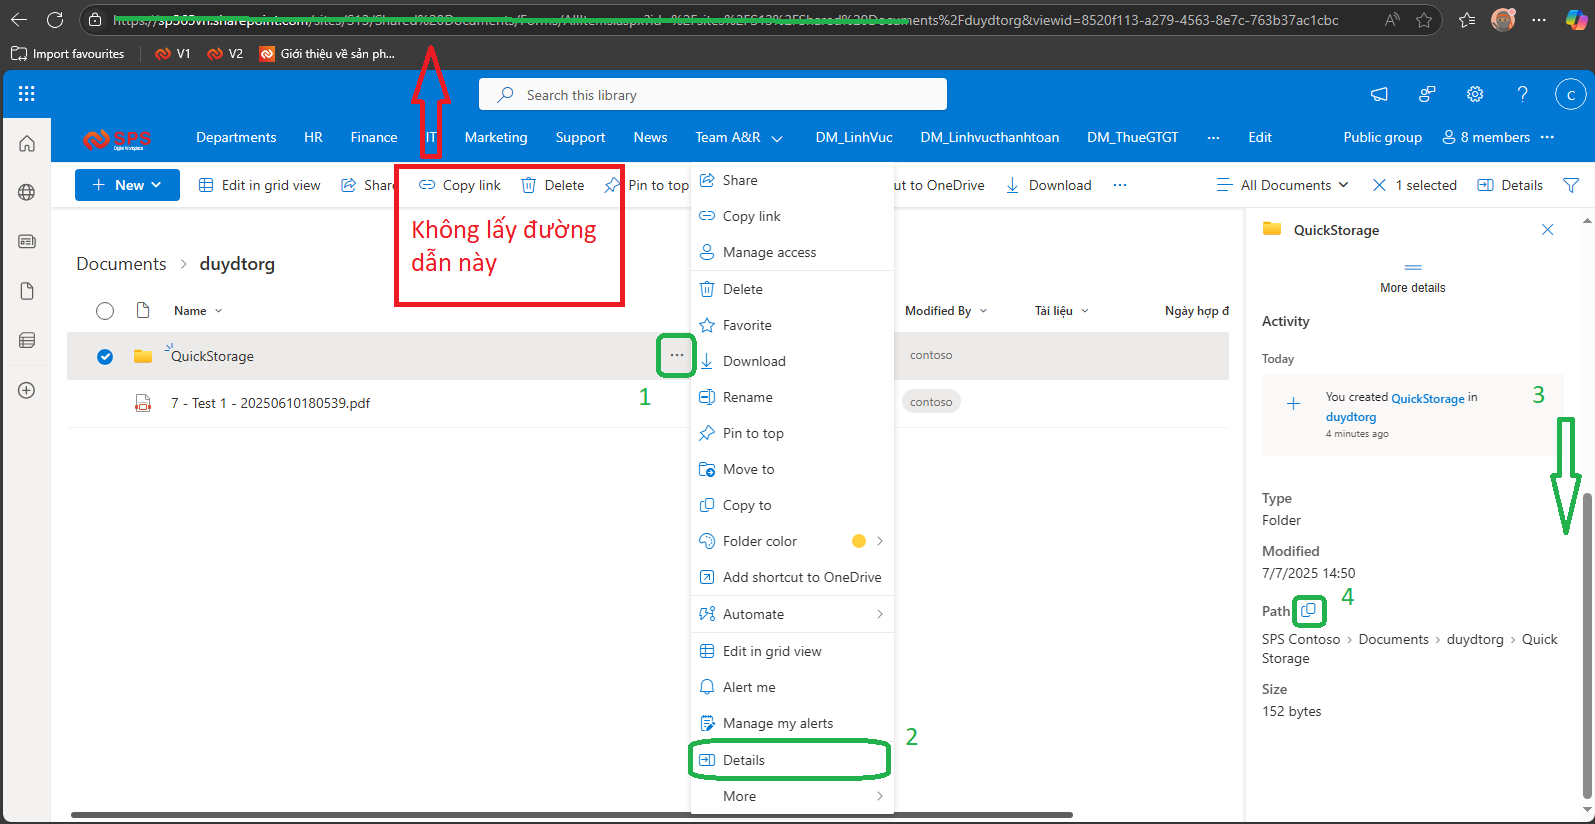Click the Settings gear icon in header
The image size is (1595, 824).
tap(1474, 94)
